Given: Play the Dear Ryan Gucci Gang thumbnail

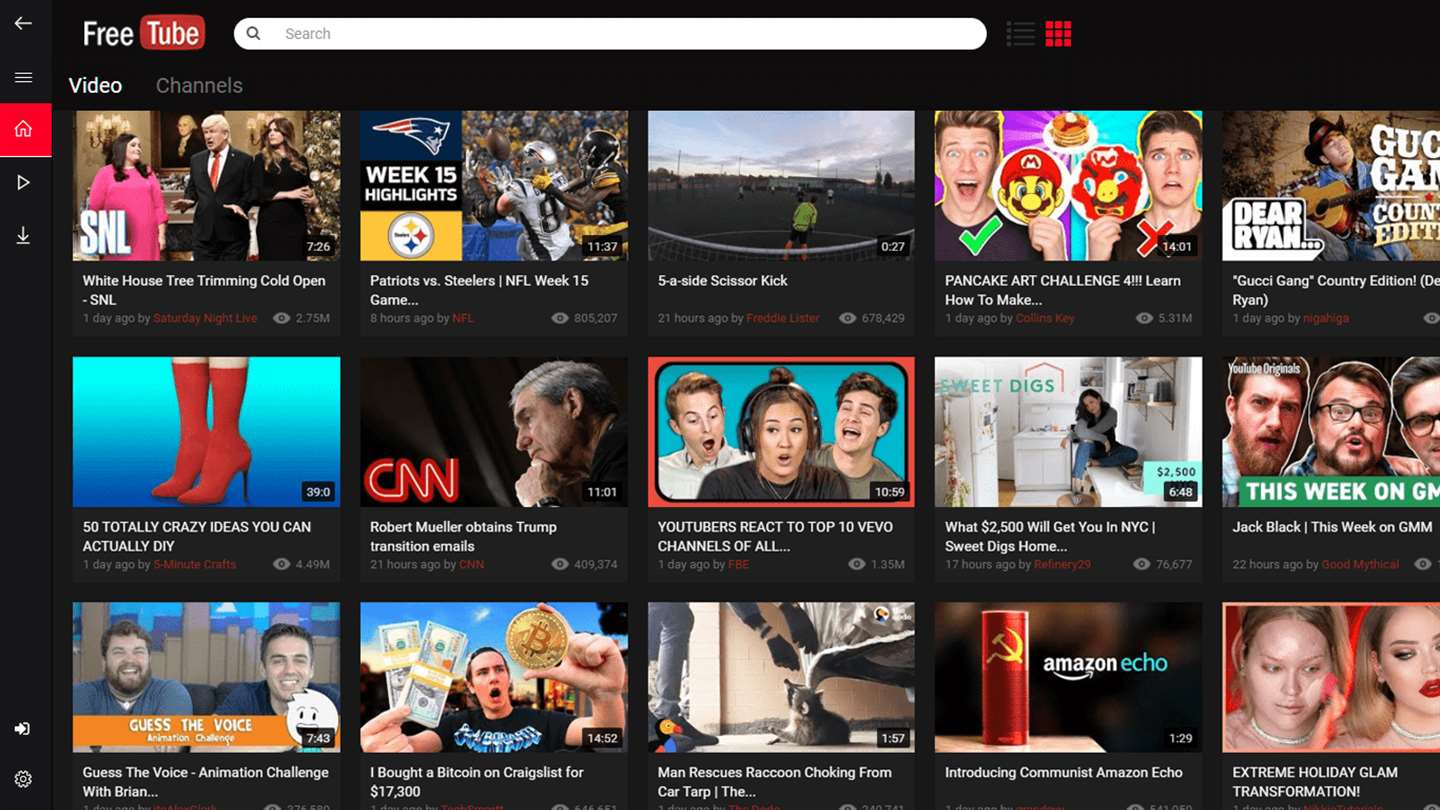Looking at the screenshot, I should [x=1331, y=186].
